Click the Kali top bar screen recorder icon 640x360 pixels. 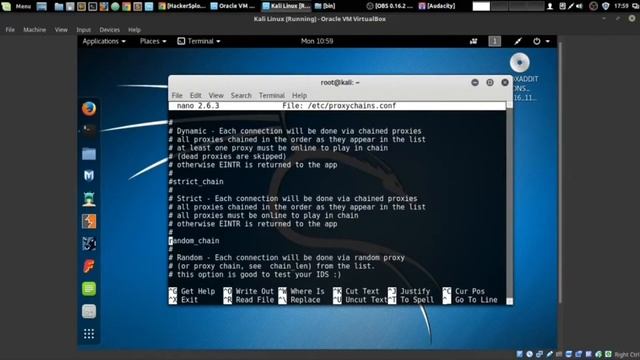coord(473,41)
